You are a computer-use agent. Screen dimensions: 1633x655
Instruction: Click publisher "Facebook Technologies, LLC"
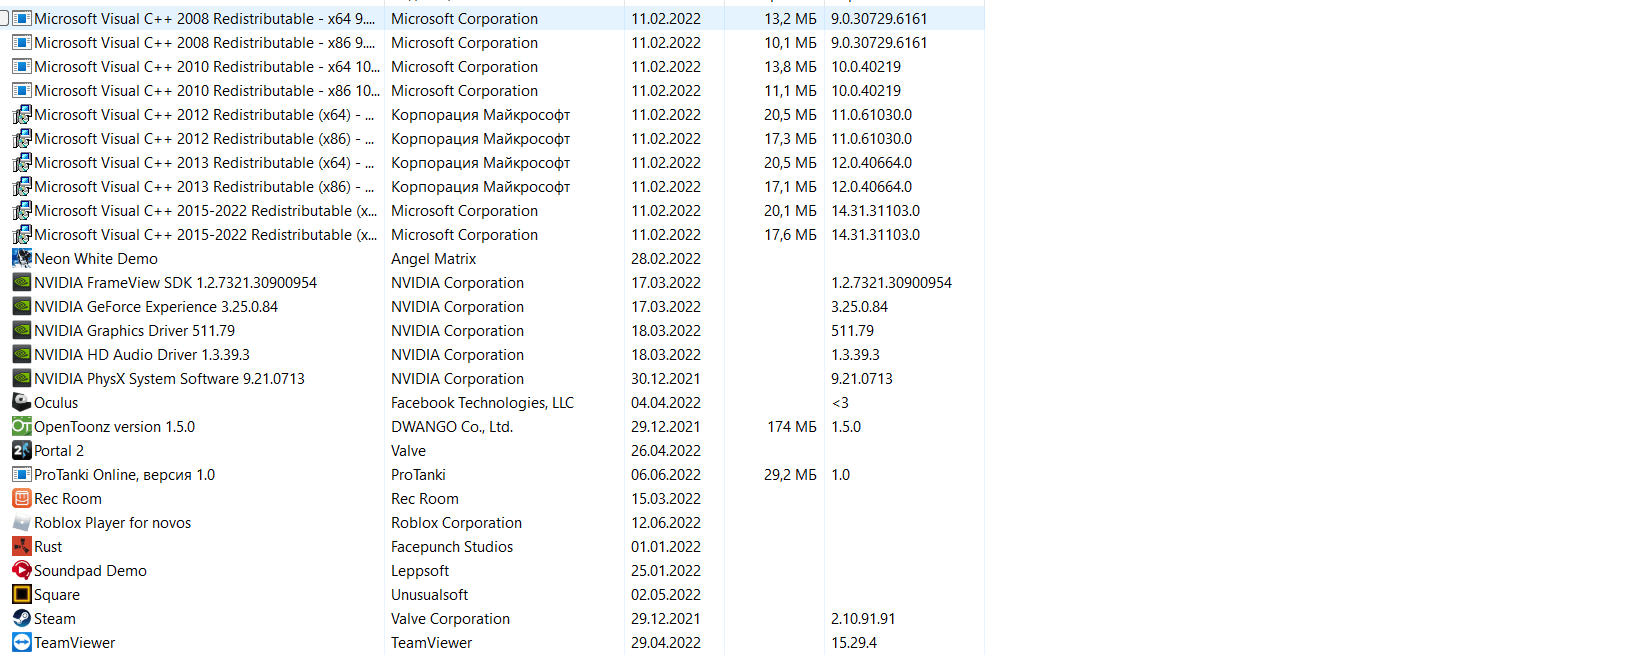(483, 403)
